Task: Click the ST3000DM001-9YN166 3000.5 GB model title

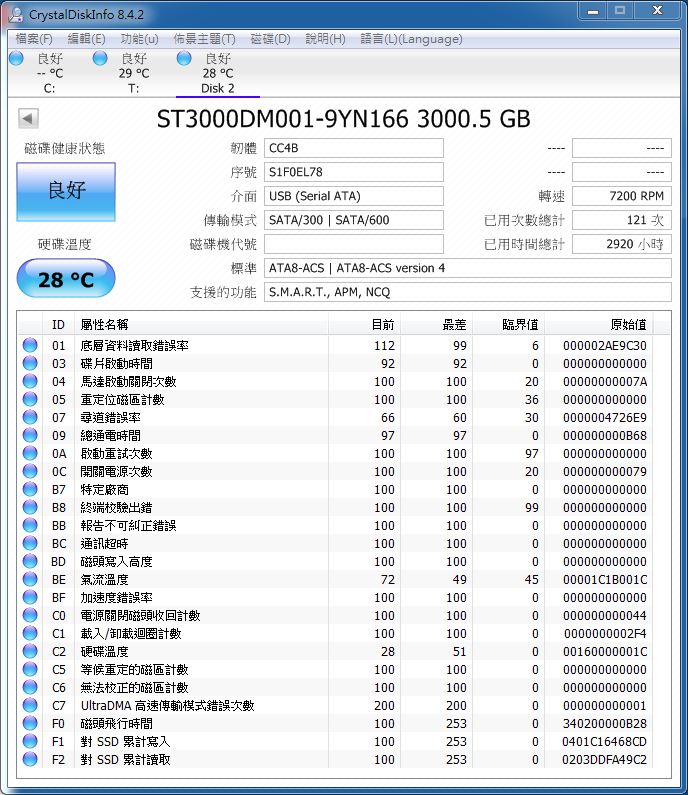Action: (x=344, y=119)
